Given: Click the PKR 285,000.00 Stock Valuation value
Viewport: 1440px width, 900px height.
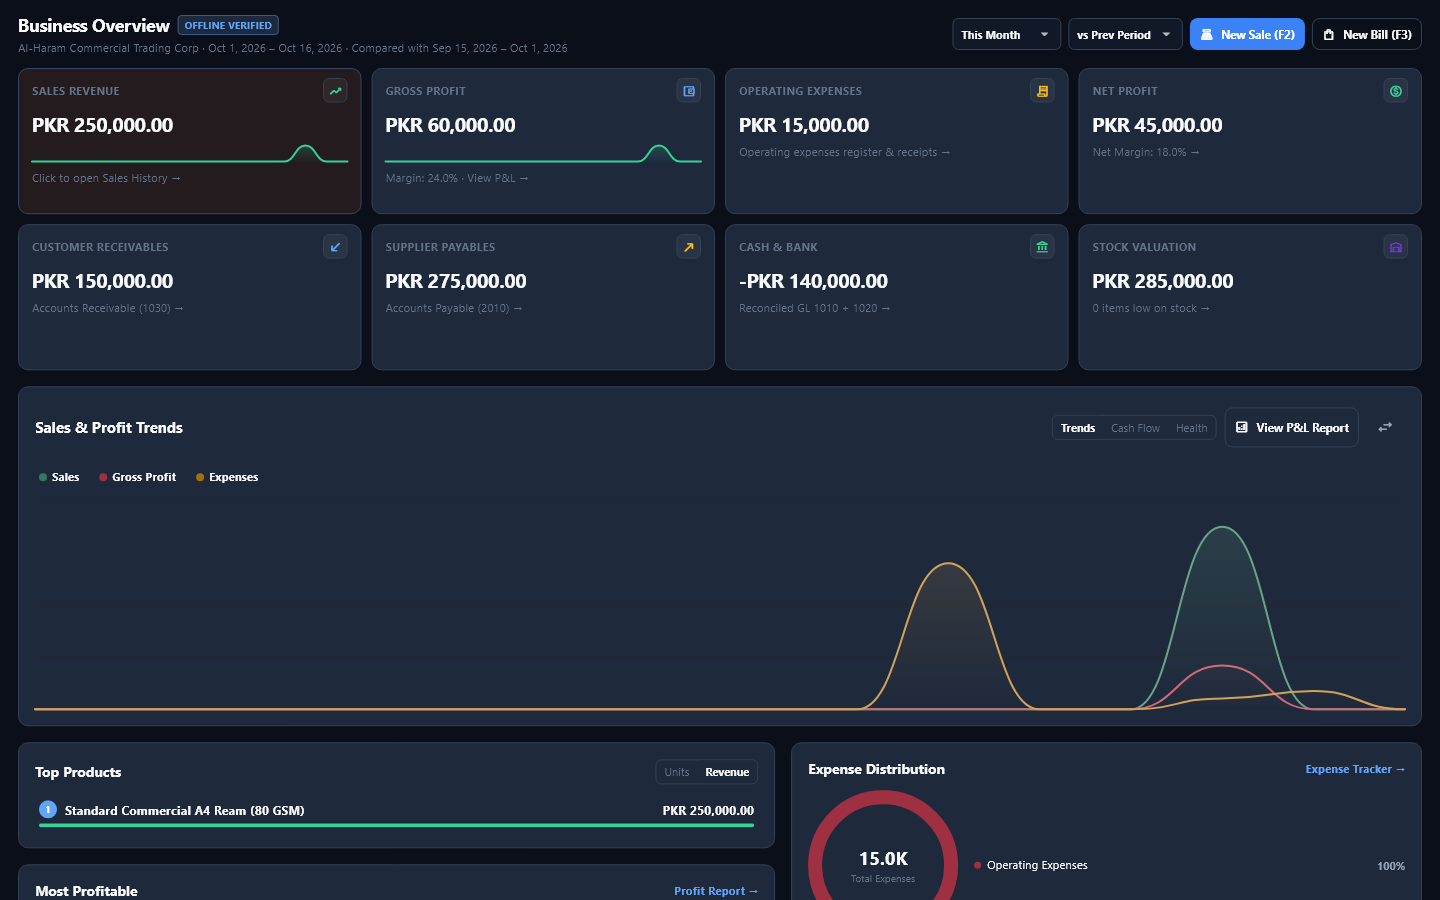Looking at the screenshot, I should pos(1163,281).
